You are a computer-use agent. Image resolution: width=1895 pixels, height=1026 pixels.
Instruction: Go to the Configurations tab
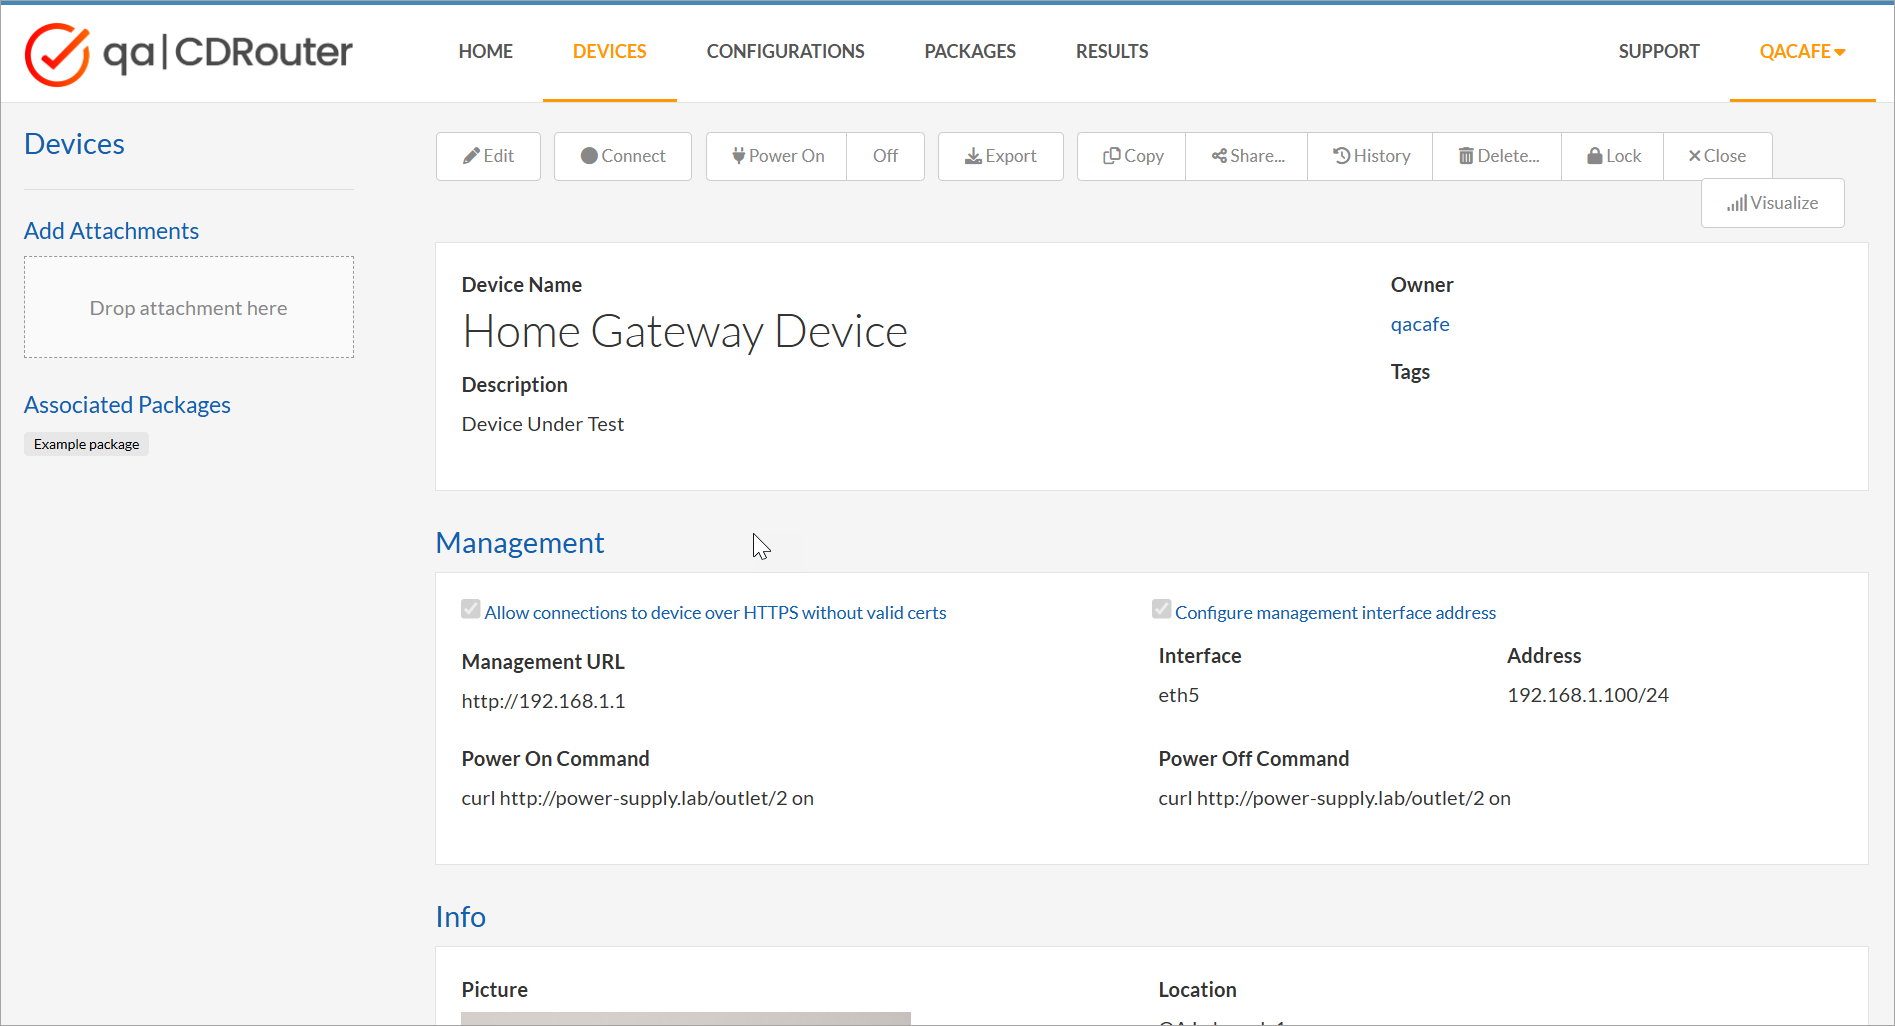click(785, 51)
